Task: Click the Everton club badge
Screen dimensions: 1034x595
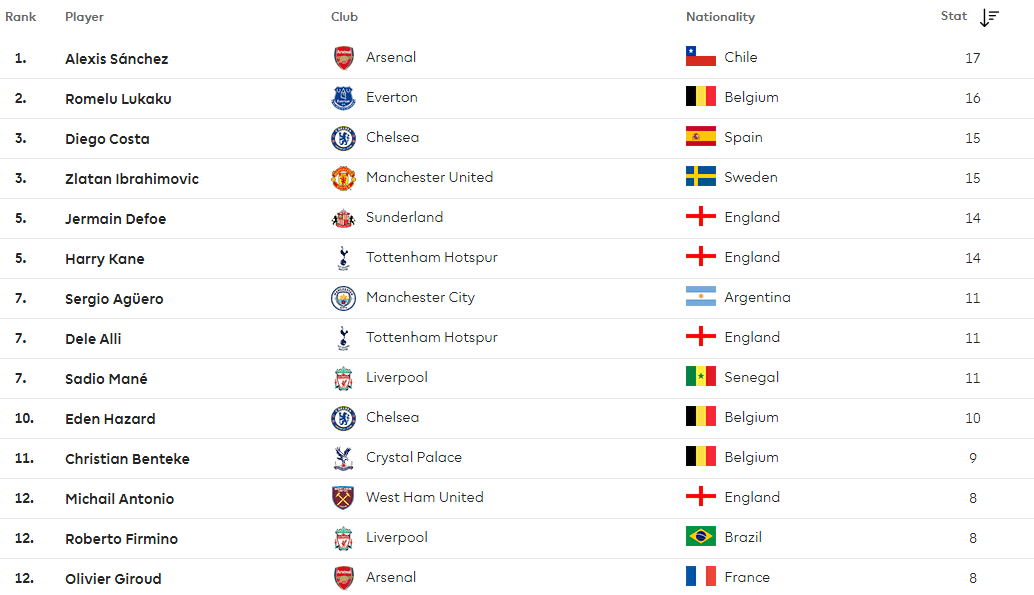Action: point(344,98)
